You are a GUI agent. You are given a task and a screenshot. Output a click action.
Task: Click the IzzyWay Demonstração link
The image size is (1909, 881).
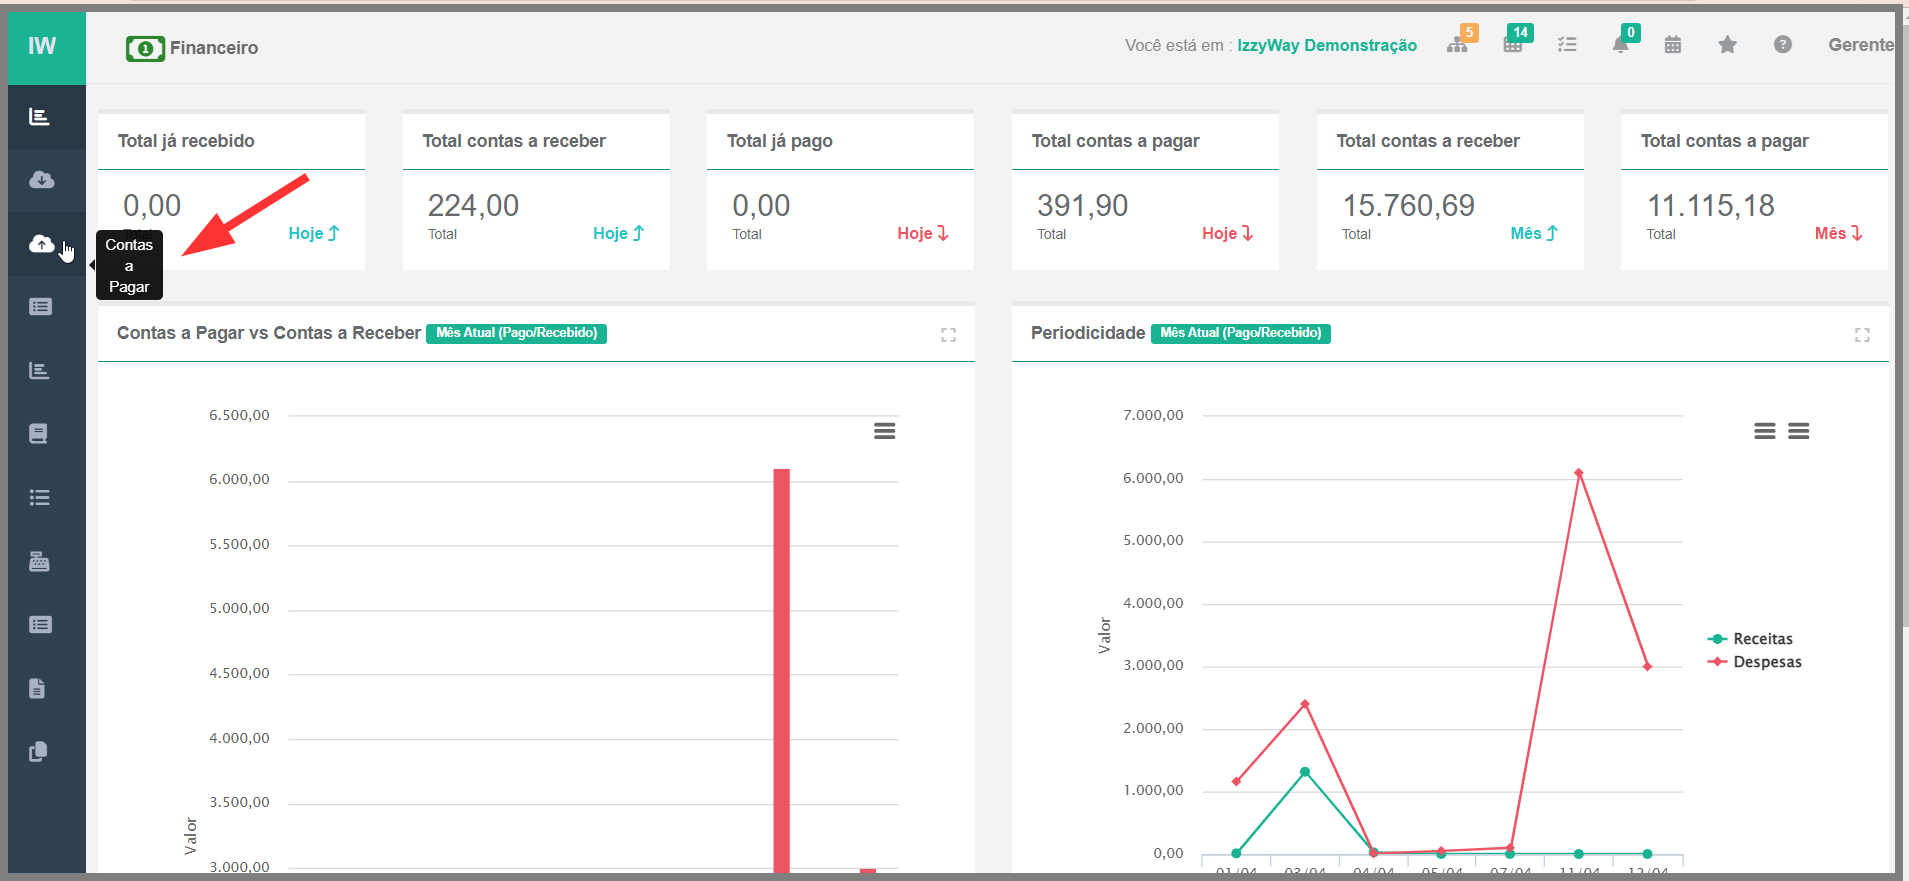point(1327,45)
